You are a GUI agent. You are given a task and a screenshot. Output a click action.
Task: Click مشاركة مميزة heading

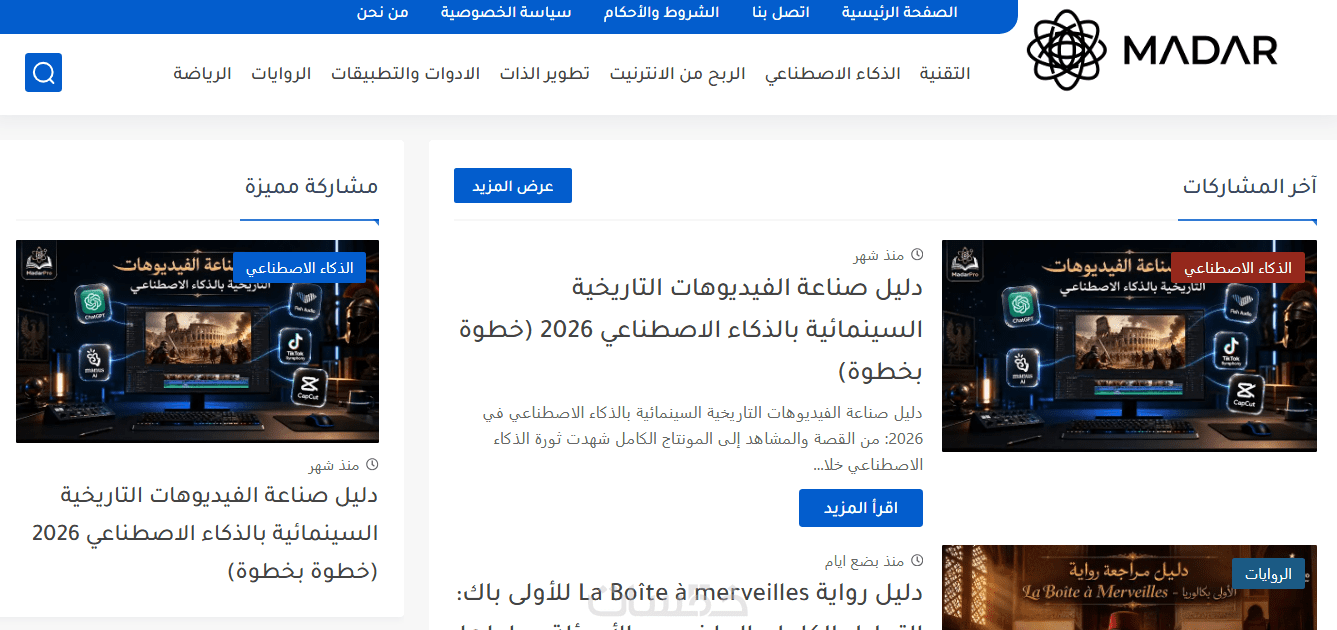tap(312, 186)
